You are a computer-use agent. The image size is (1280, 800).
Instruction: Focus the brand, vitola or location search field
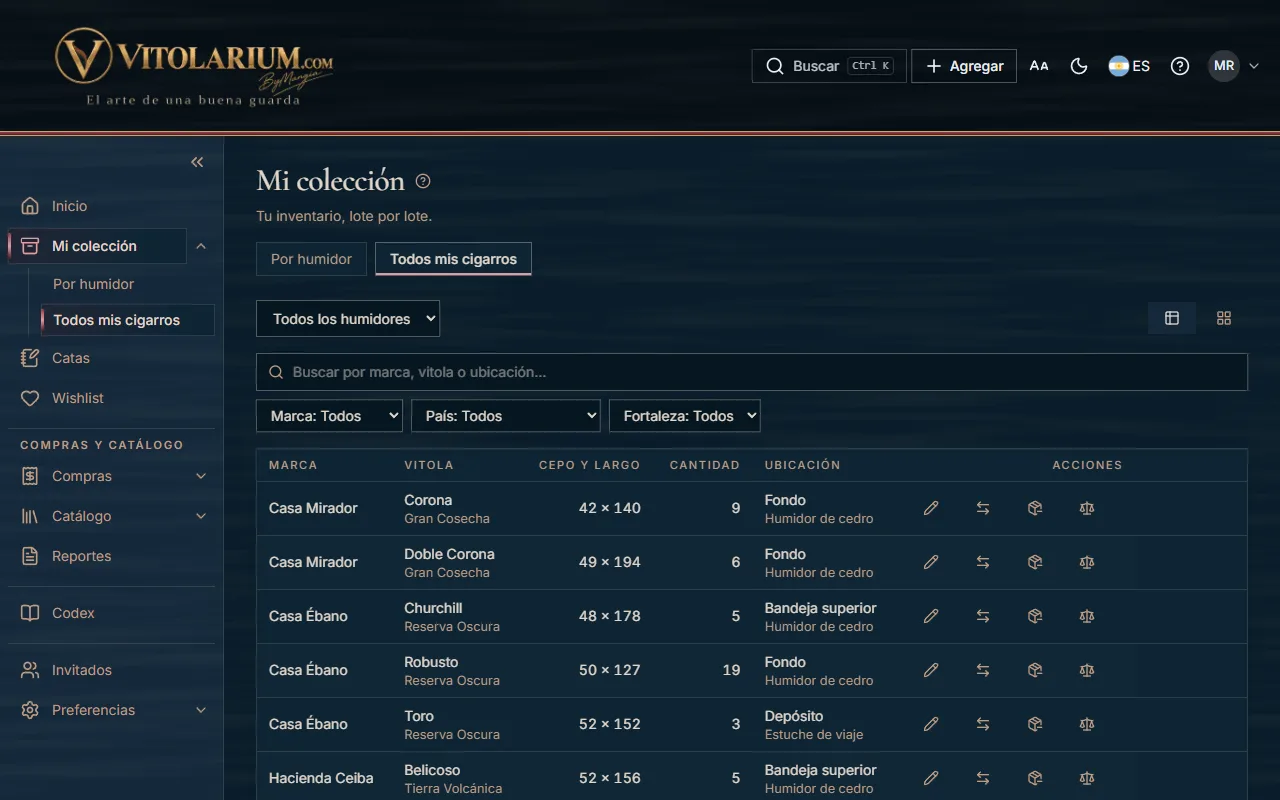point(752,372)
